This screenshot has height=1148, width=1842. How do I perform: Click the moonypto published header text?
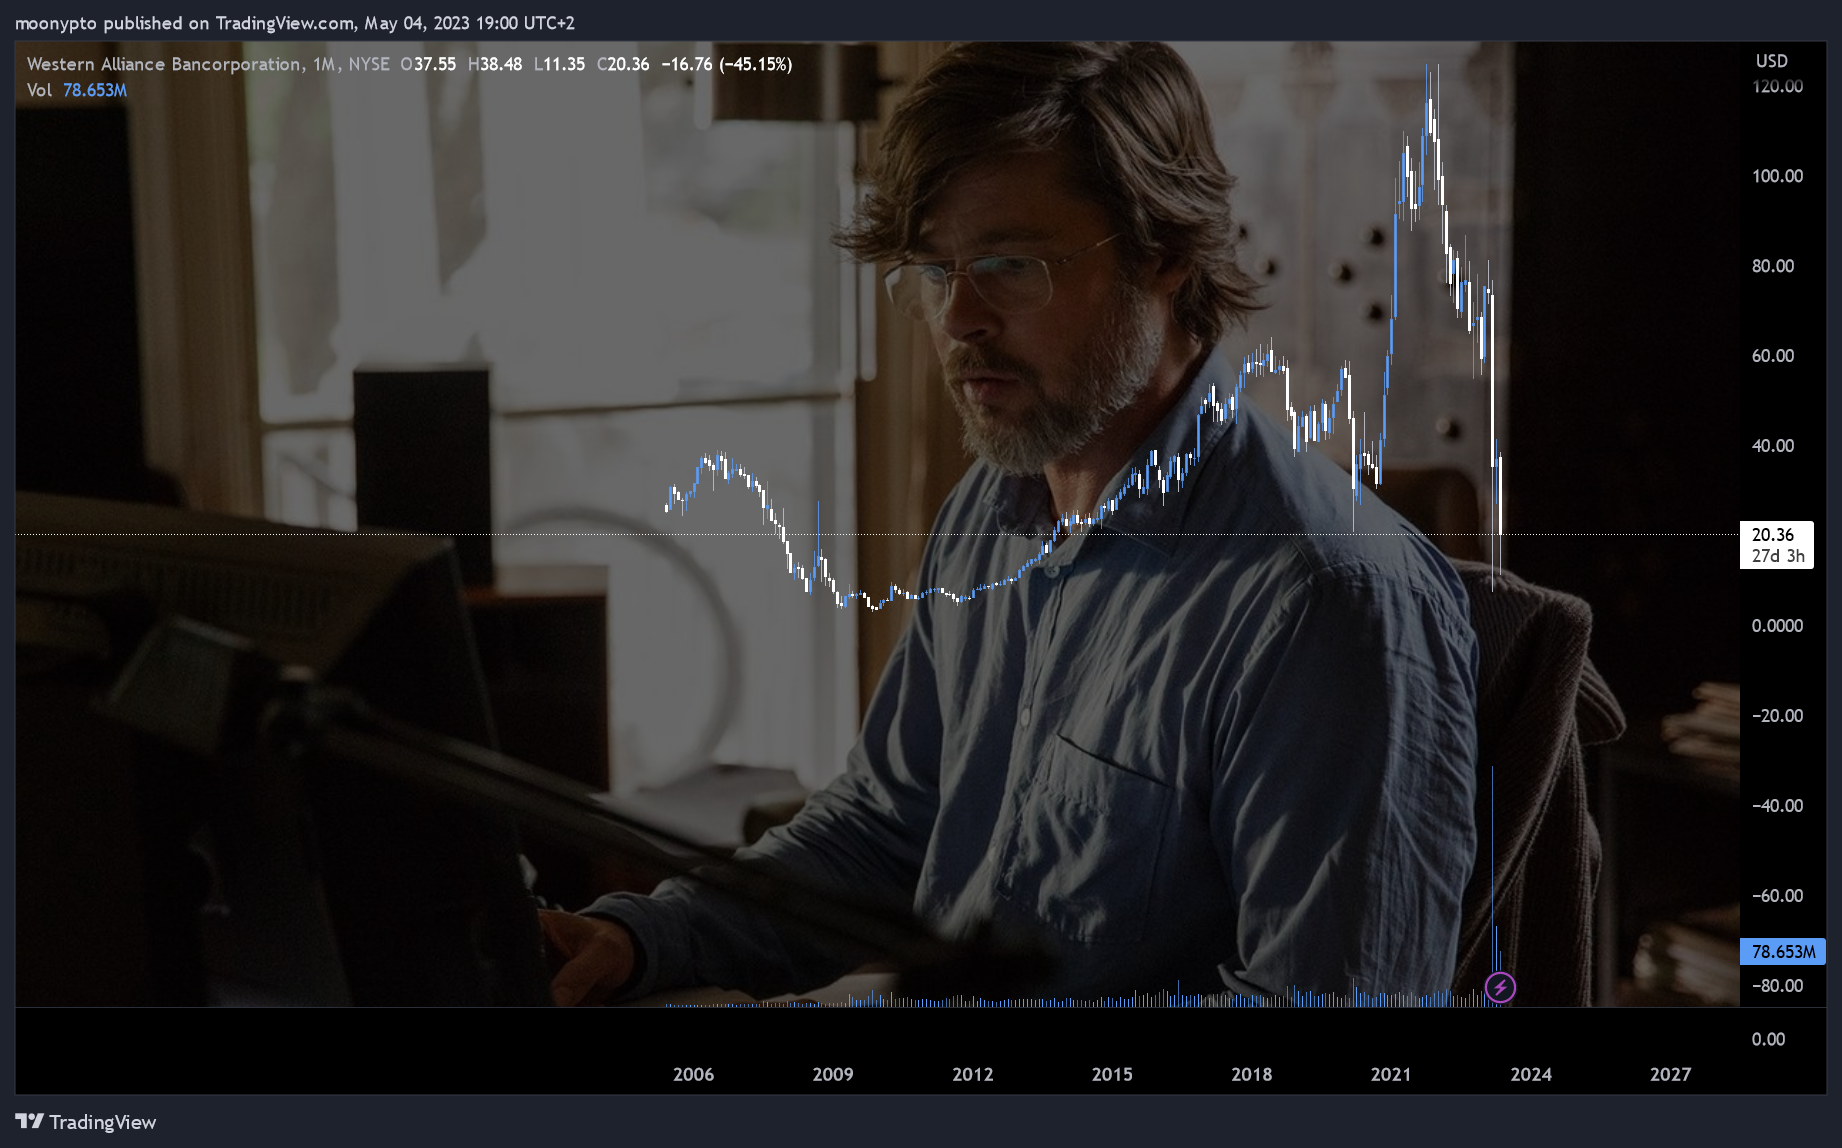click(295, 23)
